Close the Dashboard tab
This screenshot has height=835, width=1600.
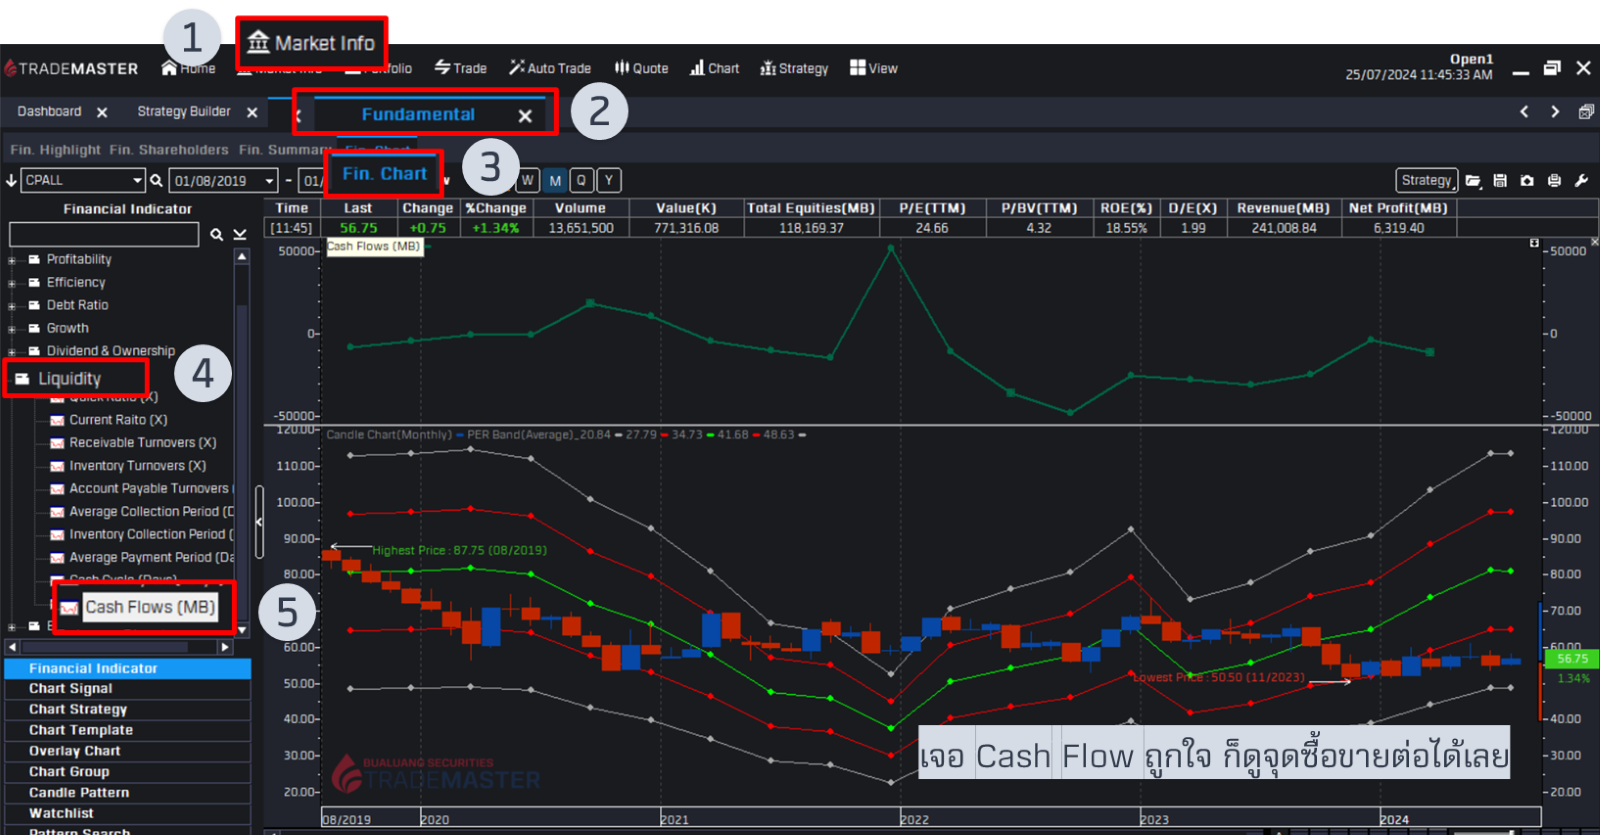[x=102, y=112]
